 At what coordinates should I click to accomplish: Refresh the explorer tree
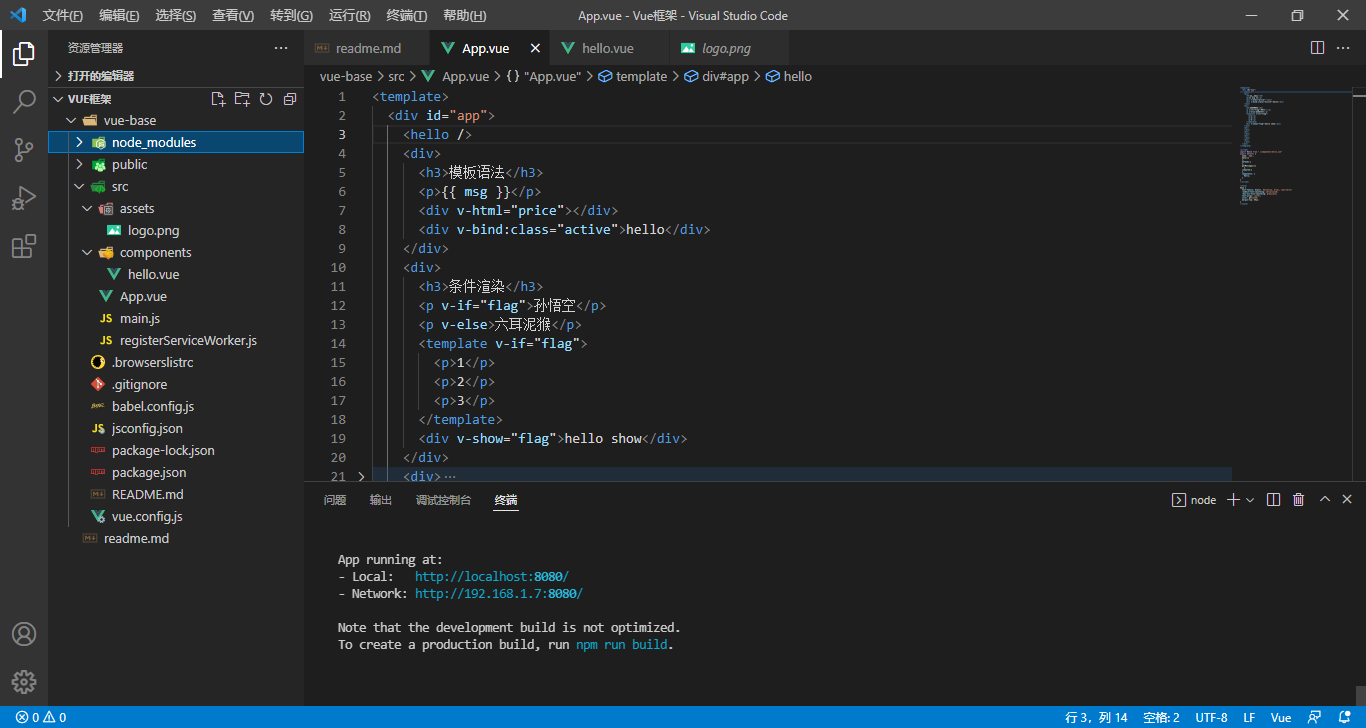[x=266, y=99]
